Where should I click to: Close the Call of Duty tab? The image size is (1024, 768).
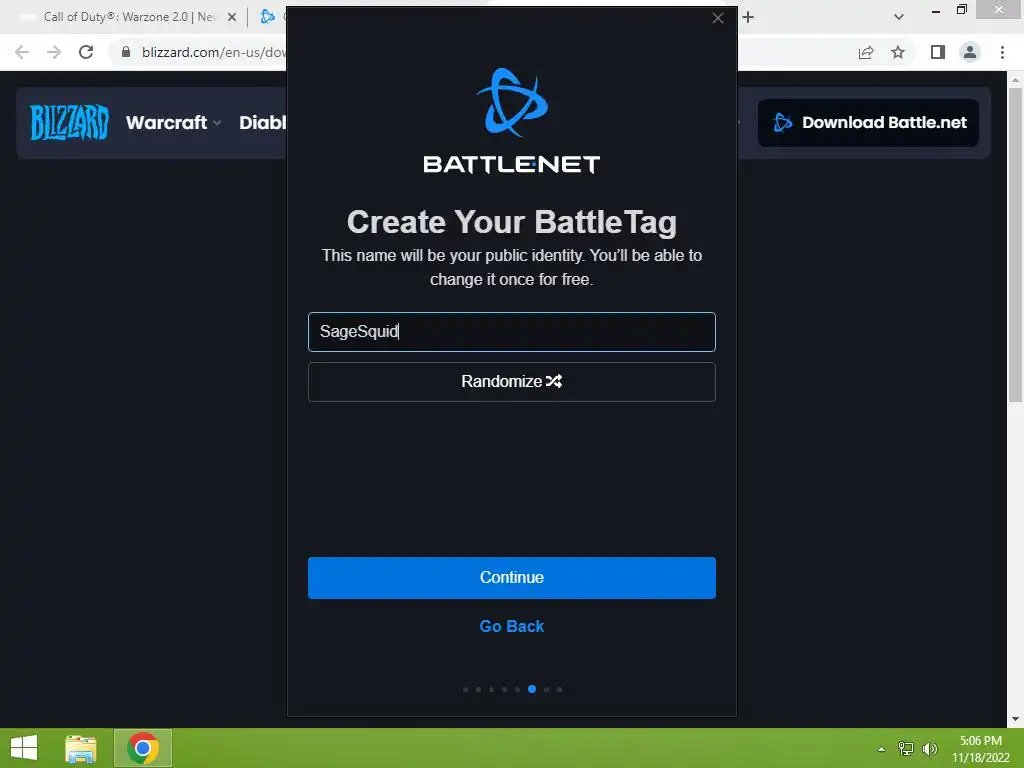[x=232, y=17]
